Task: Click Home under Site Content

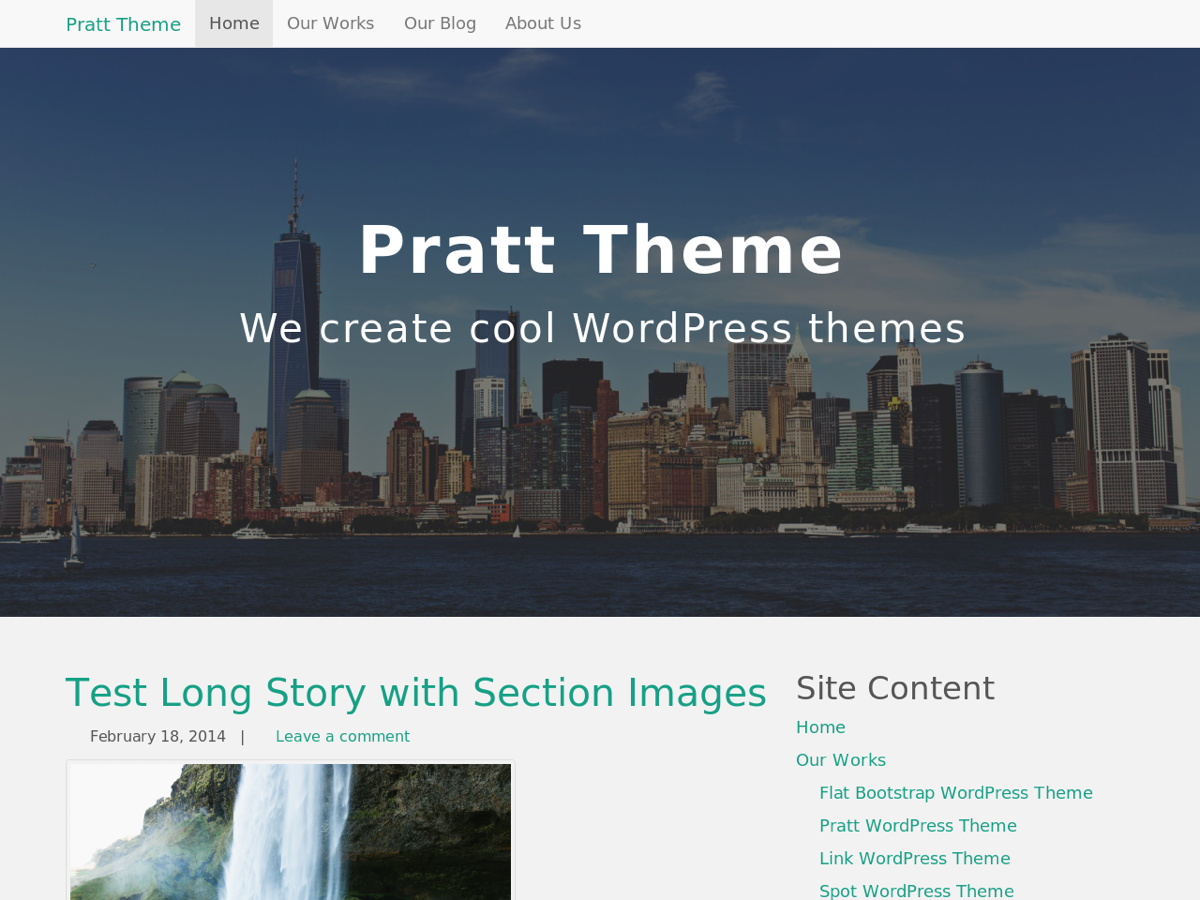Action: tap(820, 727)
